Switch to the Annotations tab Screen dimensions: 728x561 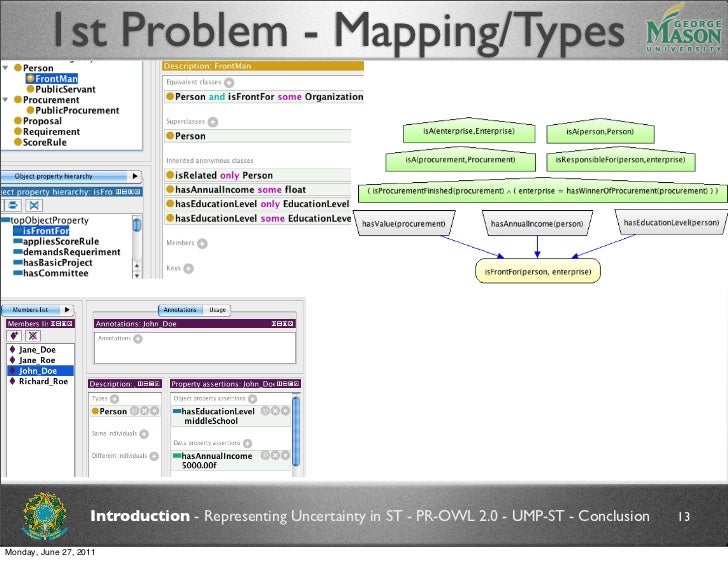pos(180,310)
